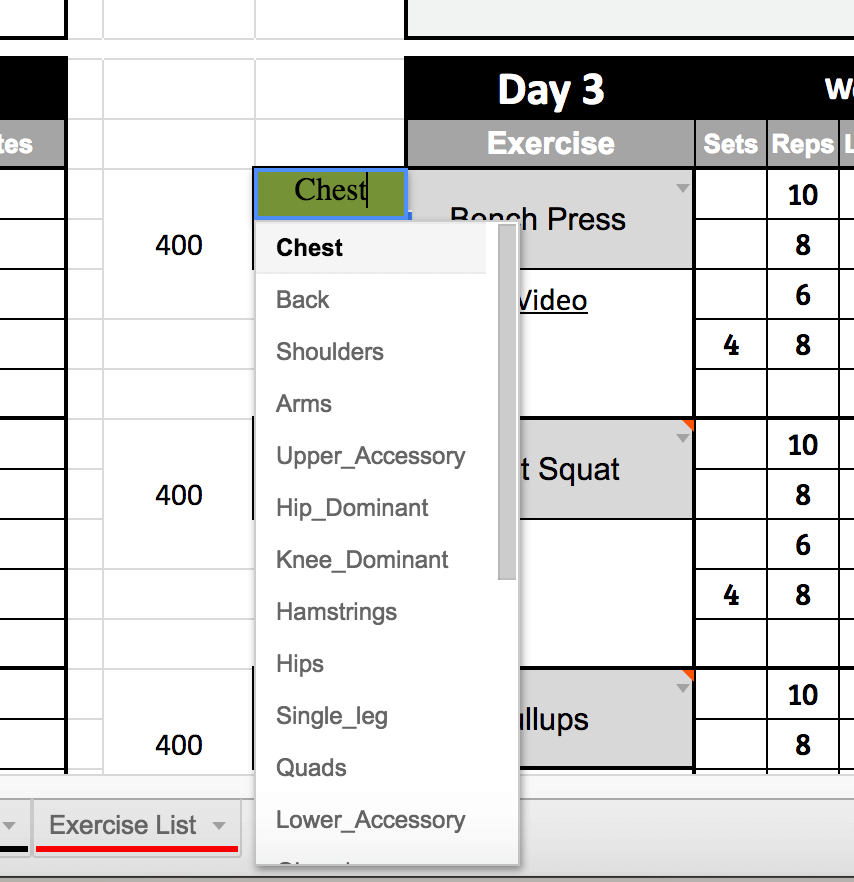Expand the Squat exercise cell dropdown

coord(683,438)
